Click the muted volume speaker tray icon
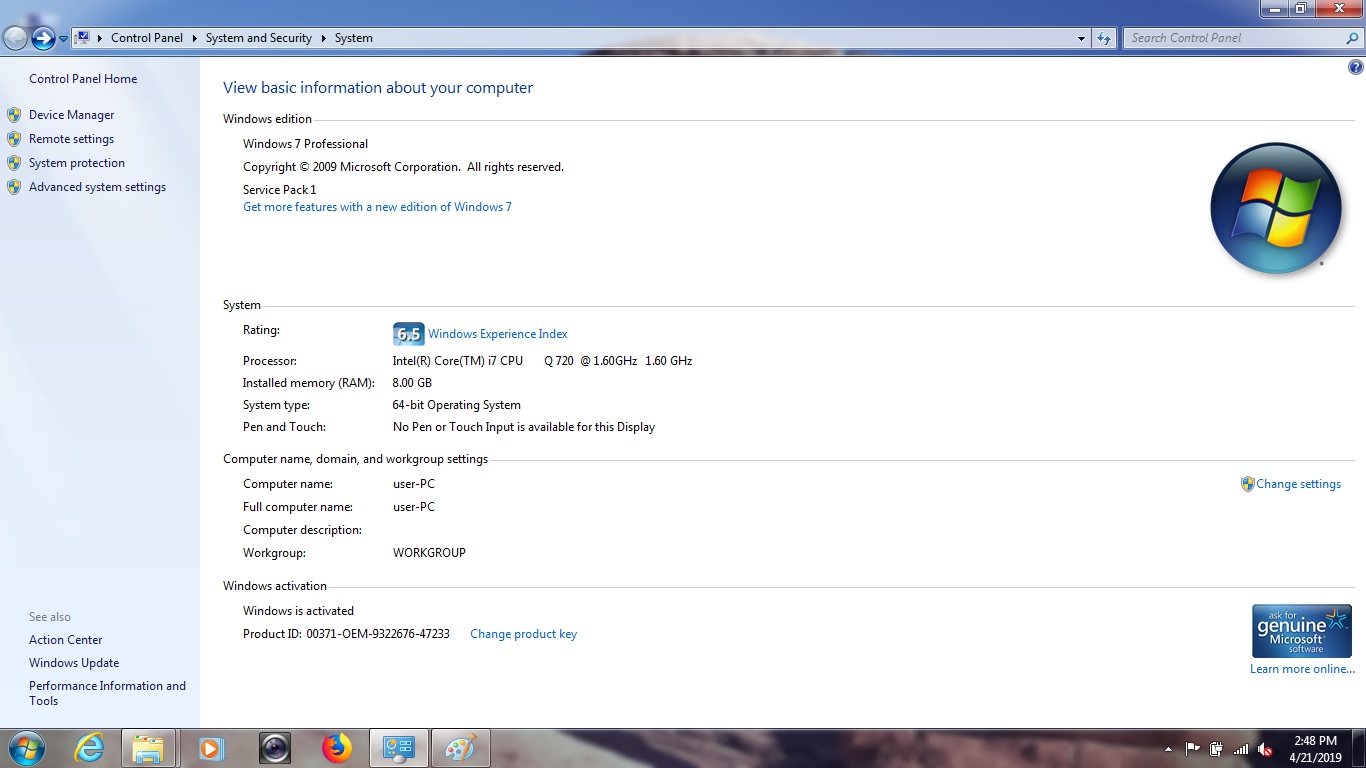1366x768 pixels. click(x=1265, y=749)
